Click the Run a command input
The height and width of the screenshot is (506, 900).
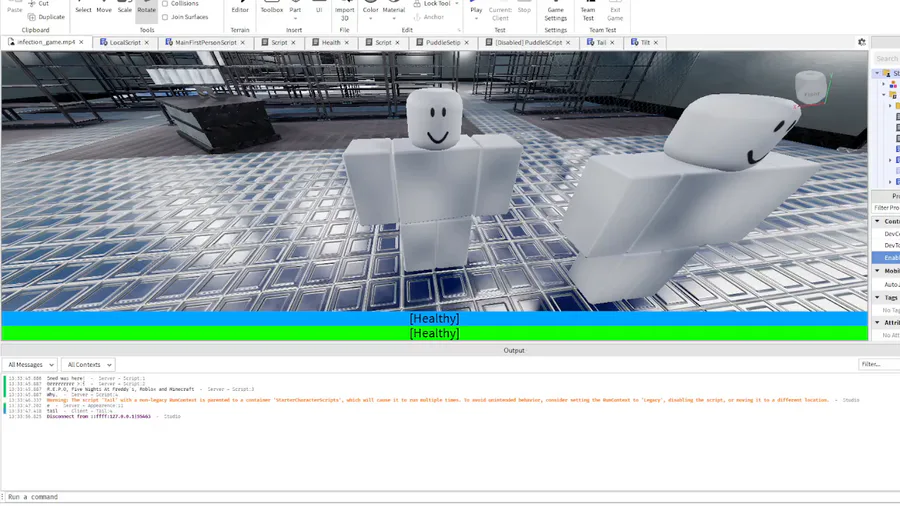pos(450,497)
